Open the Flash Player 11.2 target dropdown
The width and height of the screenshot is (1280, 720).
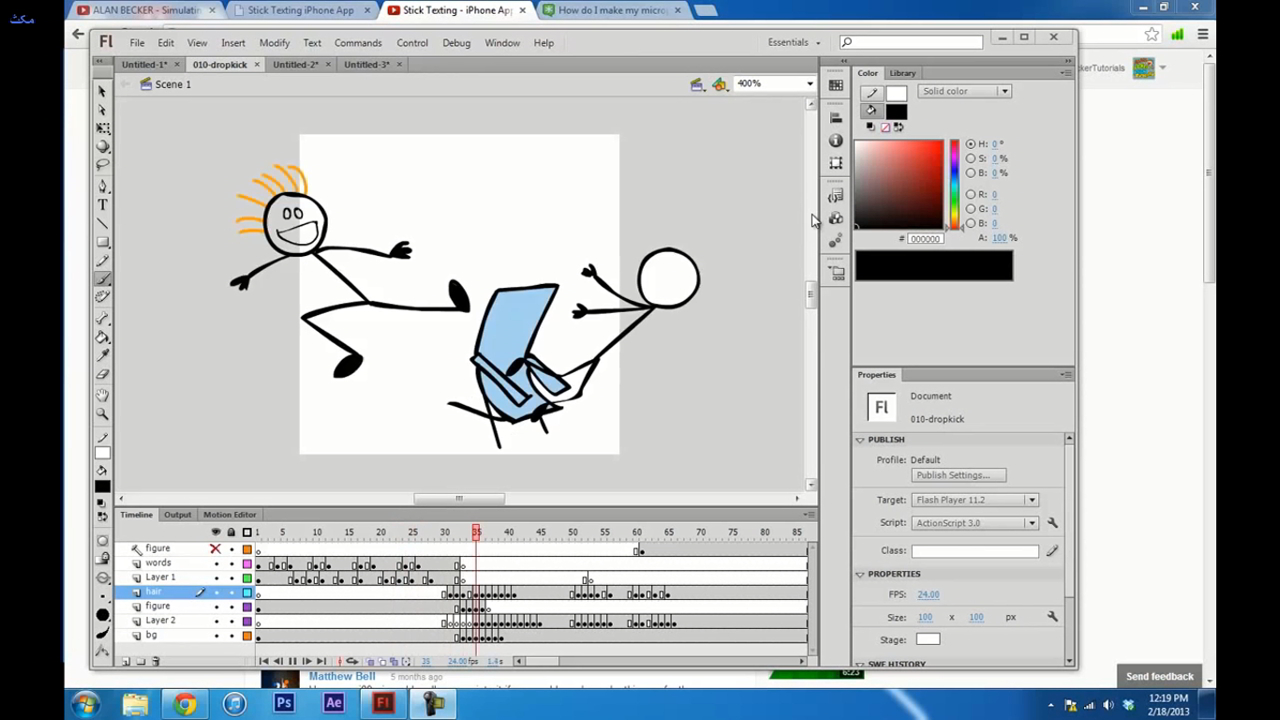pos(975,500)
